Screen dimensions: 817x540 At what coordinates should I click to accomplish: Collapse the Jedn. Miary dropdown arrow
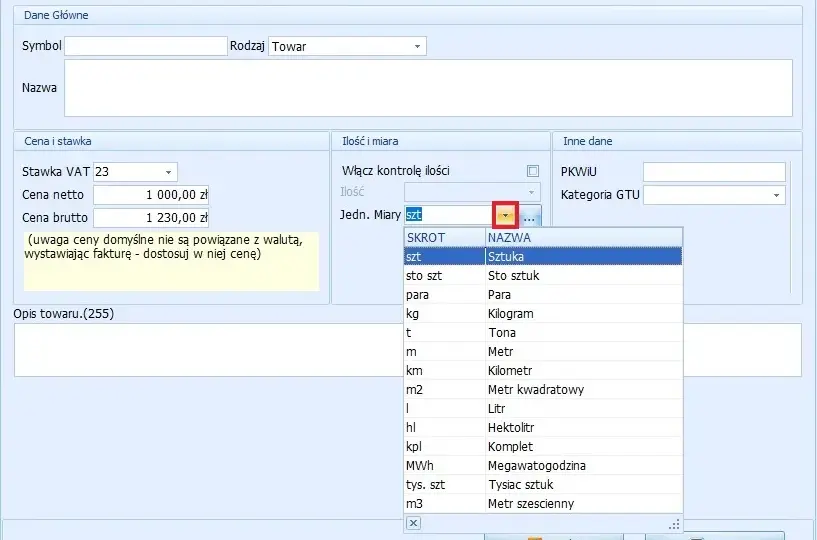tap(505, 215)
